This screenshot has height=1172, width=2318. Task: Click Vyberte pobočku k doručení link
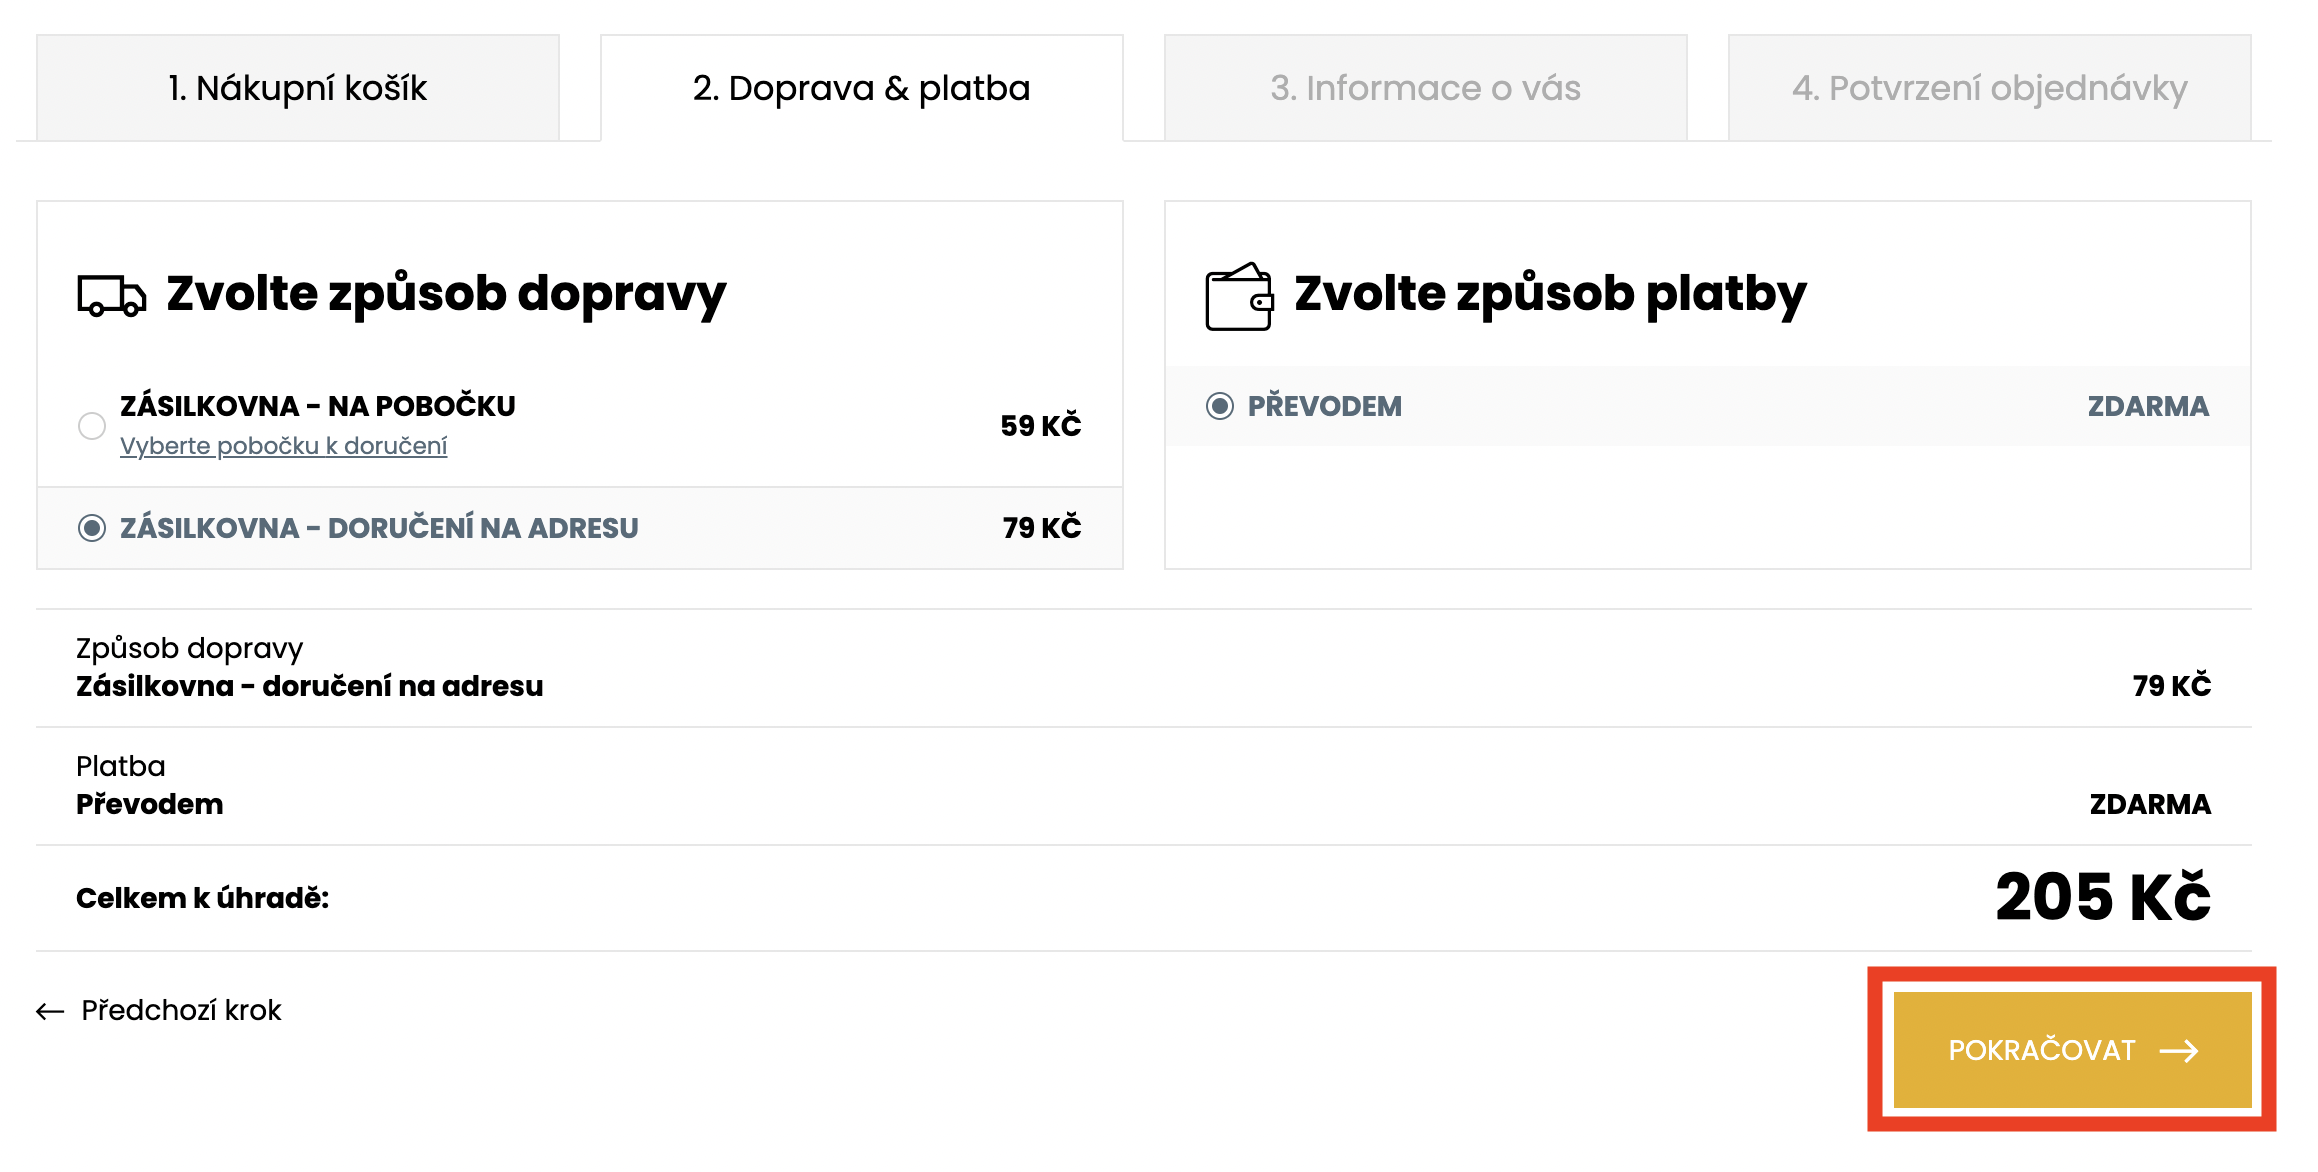(283, 446)
